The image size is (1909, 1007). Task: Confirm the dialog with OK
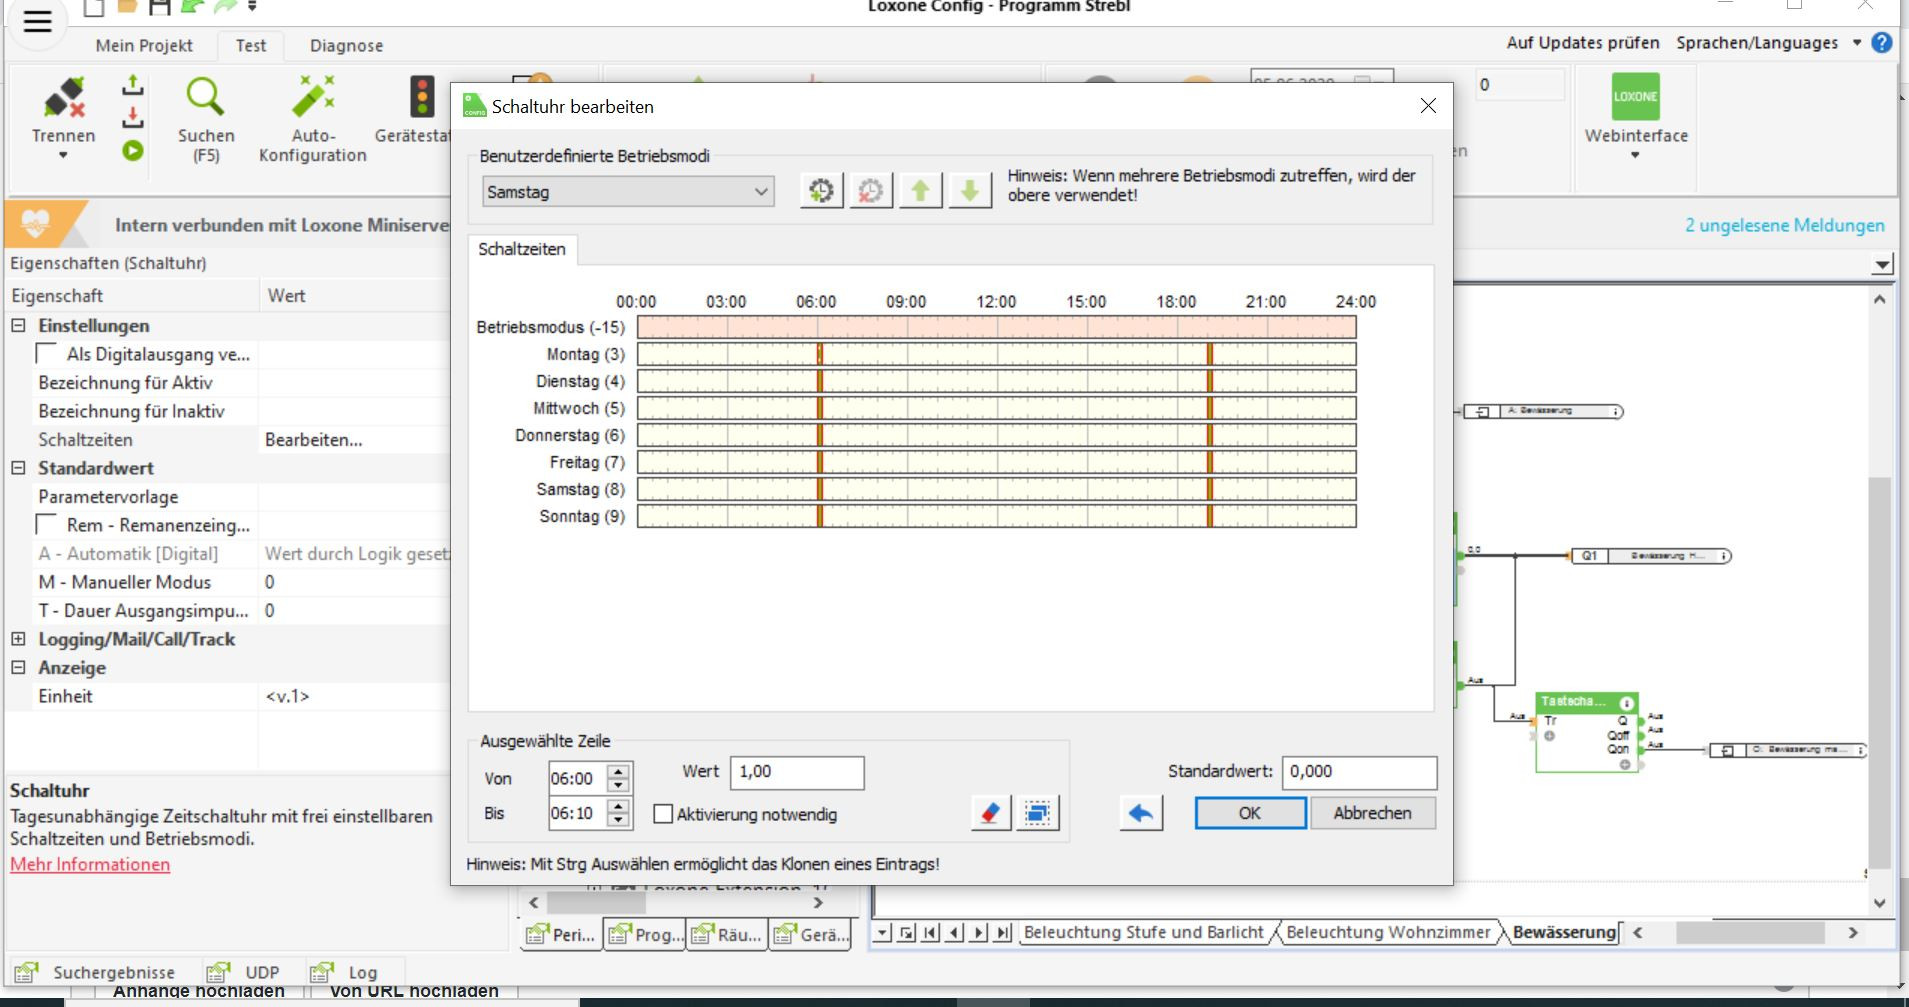click(x=1249, y=813)
